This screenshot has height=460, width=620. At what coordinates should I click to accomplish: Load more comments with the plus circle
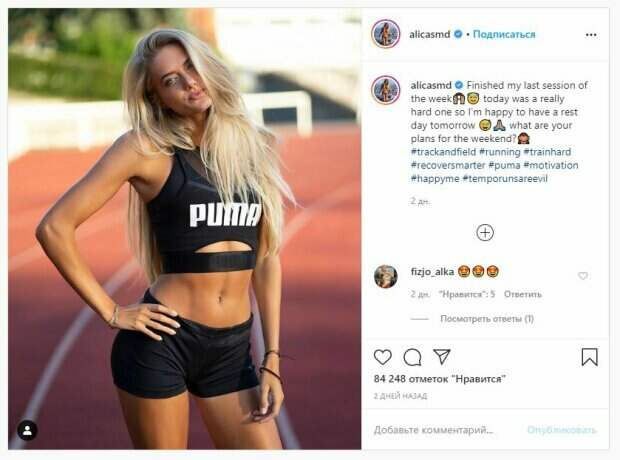pyautogui.click(x=485, y=233)
